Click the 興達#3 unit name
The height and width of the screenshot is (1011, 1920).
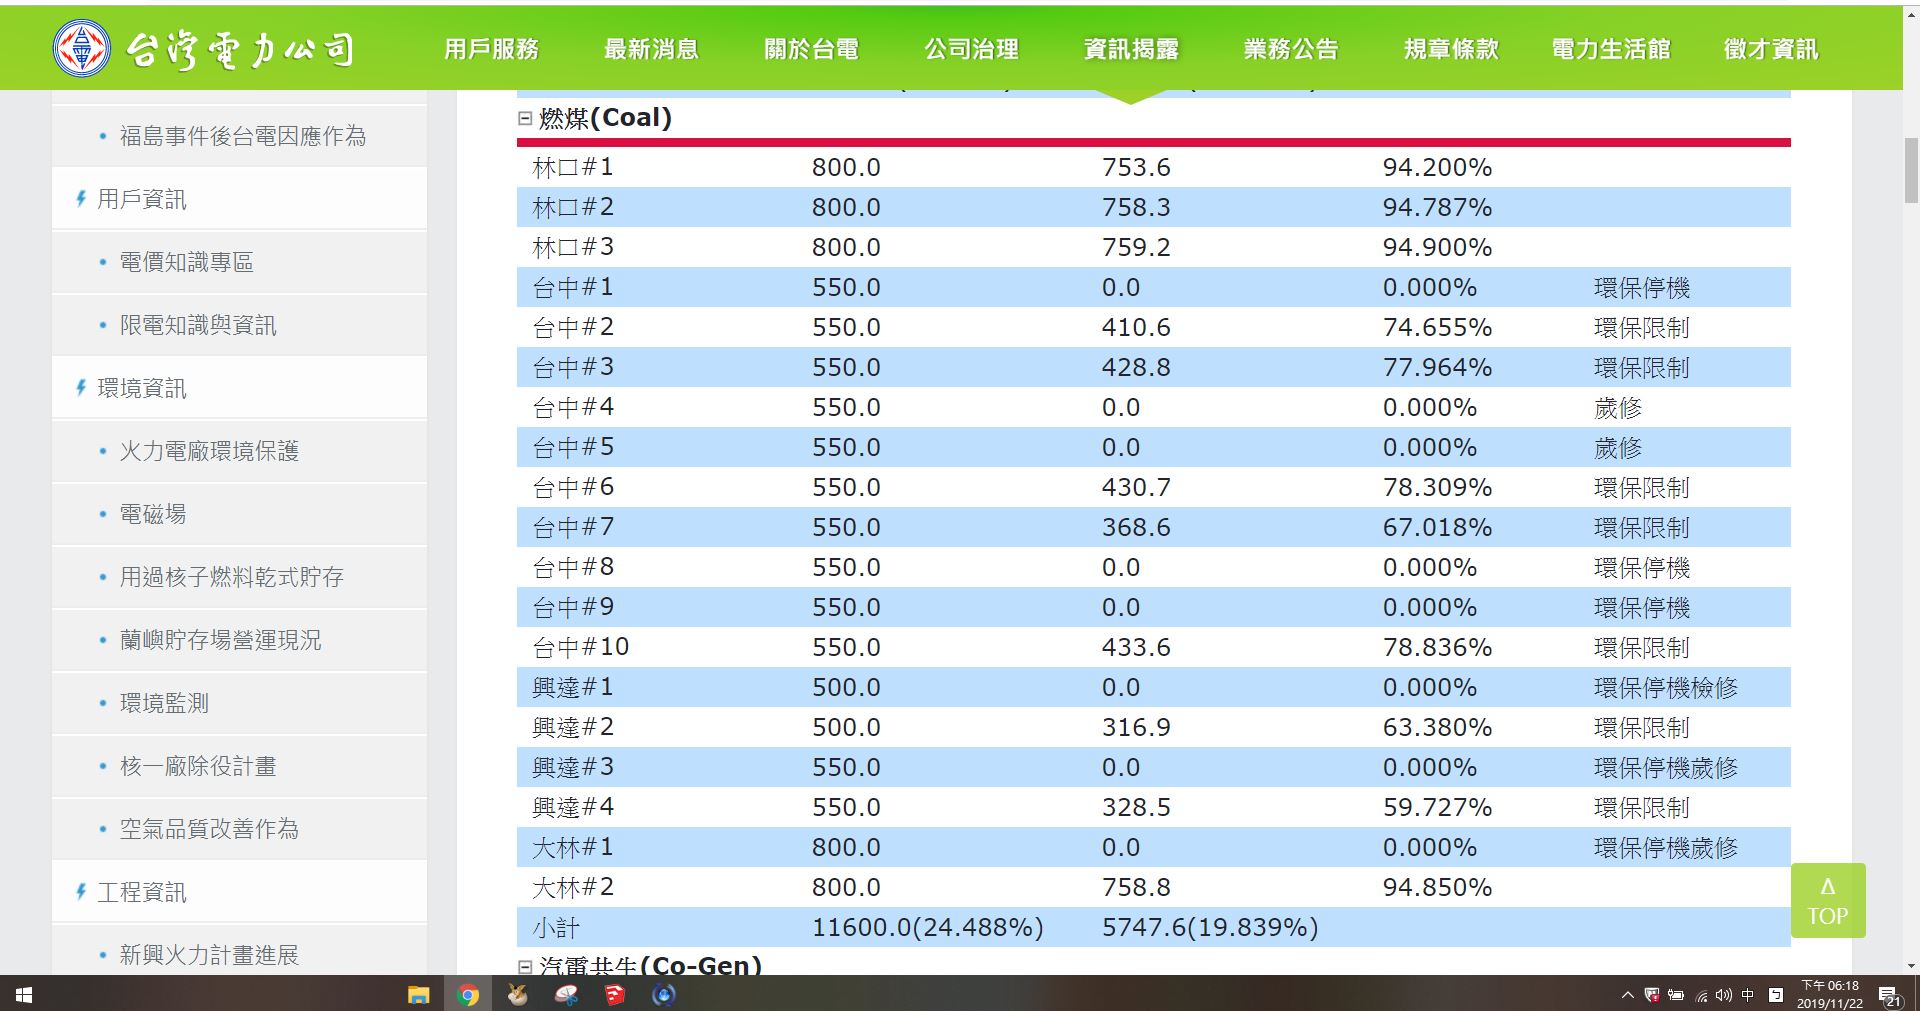coord(573,767)
